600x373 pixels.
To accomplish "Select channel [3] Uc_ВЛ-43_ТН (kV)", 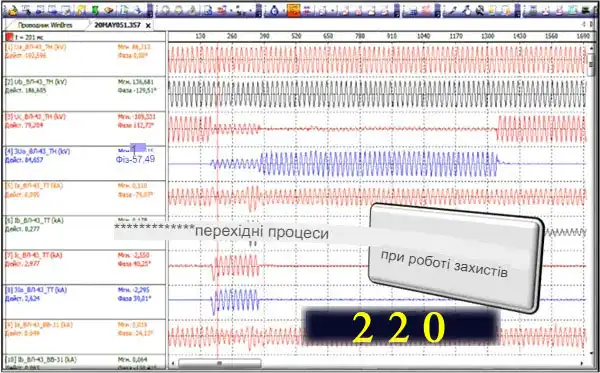I will click(36, 117).
